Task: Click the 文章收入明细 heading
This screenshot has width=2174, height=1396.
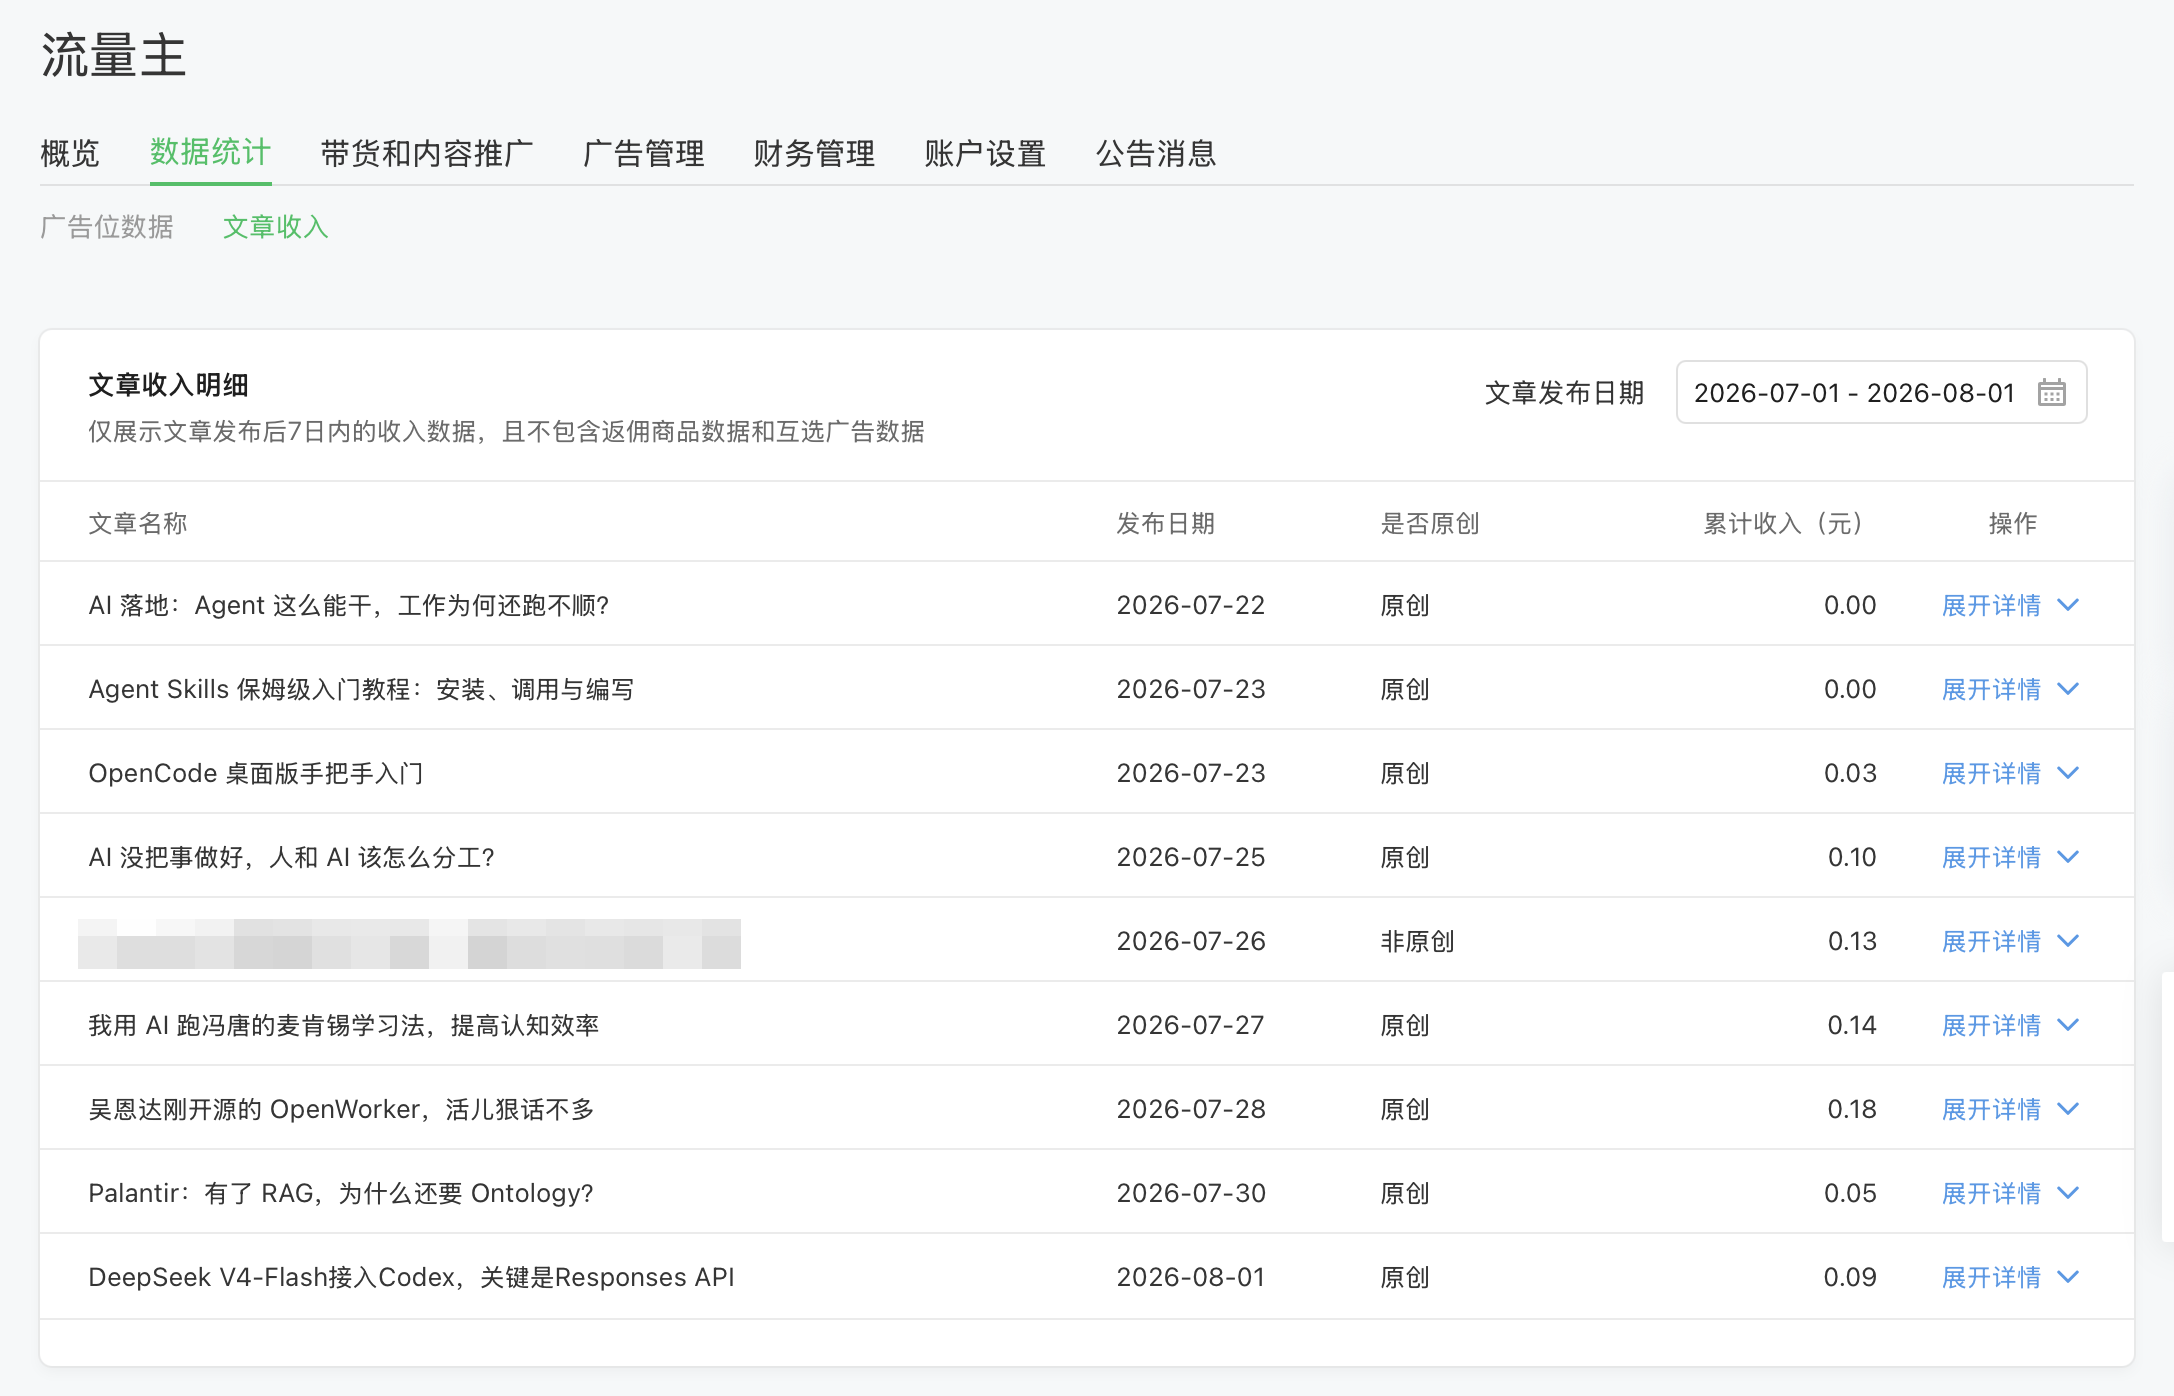Action: click(x=168, y=385)
